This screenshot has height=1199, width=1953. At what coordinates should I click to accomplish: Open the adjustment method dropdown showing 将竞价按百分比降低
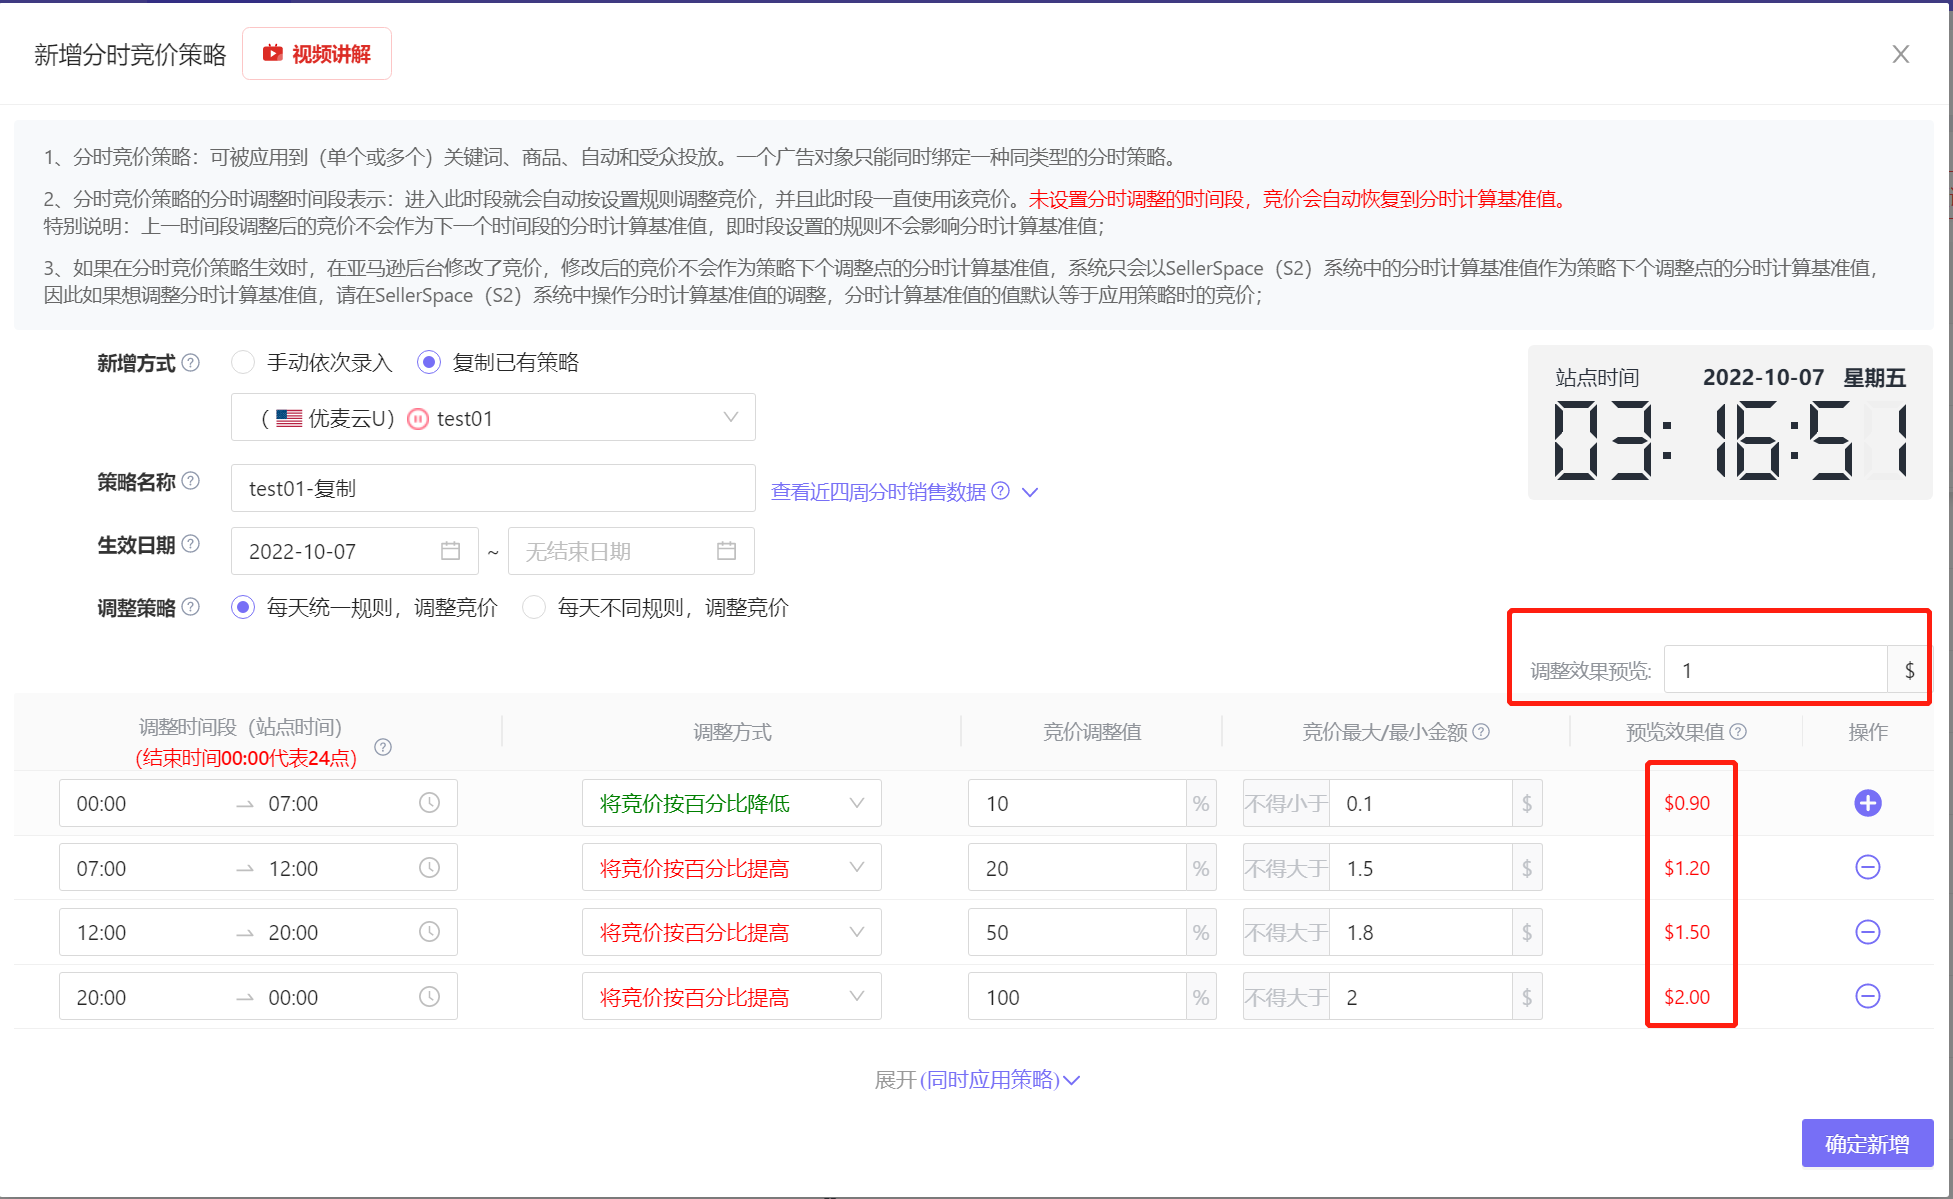[x=731, y=802]
